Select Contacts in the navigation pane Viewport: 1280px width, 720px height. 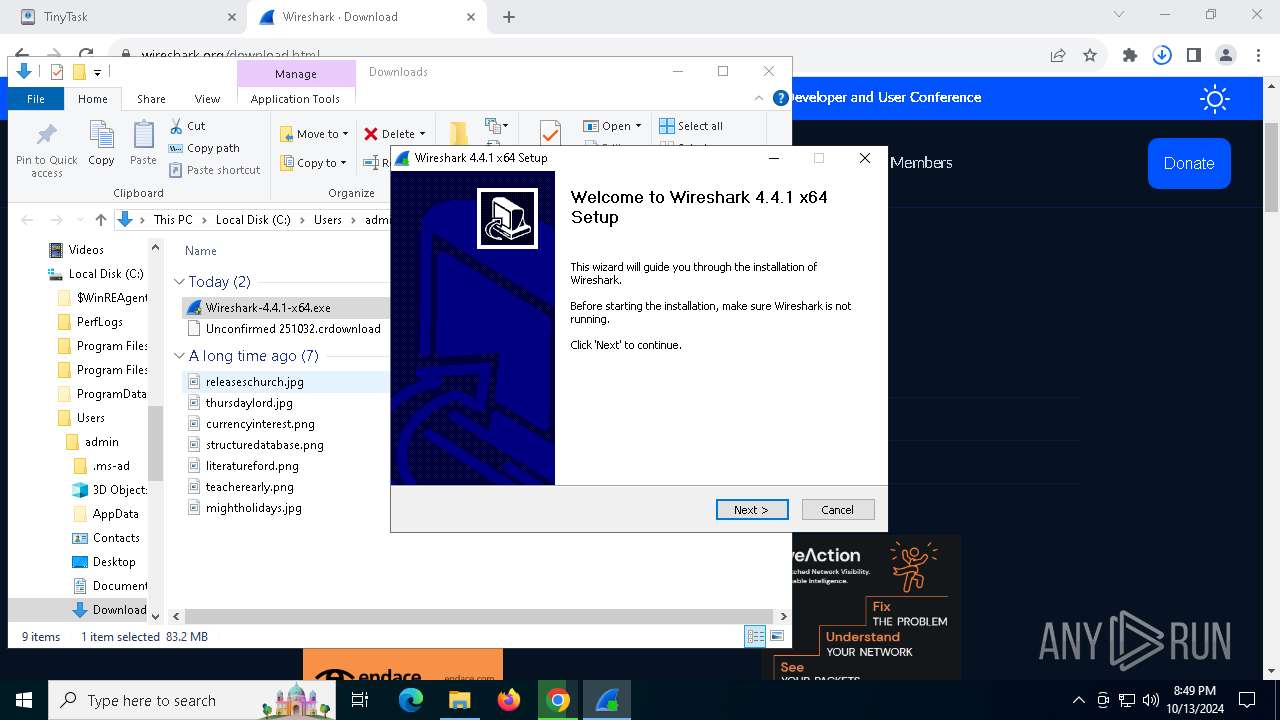(116, 538)
